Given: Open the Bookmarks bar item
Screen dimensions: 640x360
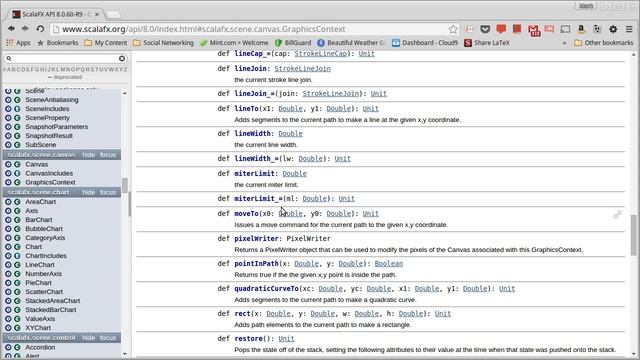Looking at the screenshot, I should pyautogui.click(x=58, y=42).
